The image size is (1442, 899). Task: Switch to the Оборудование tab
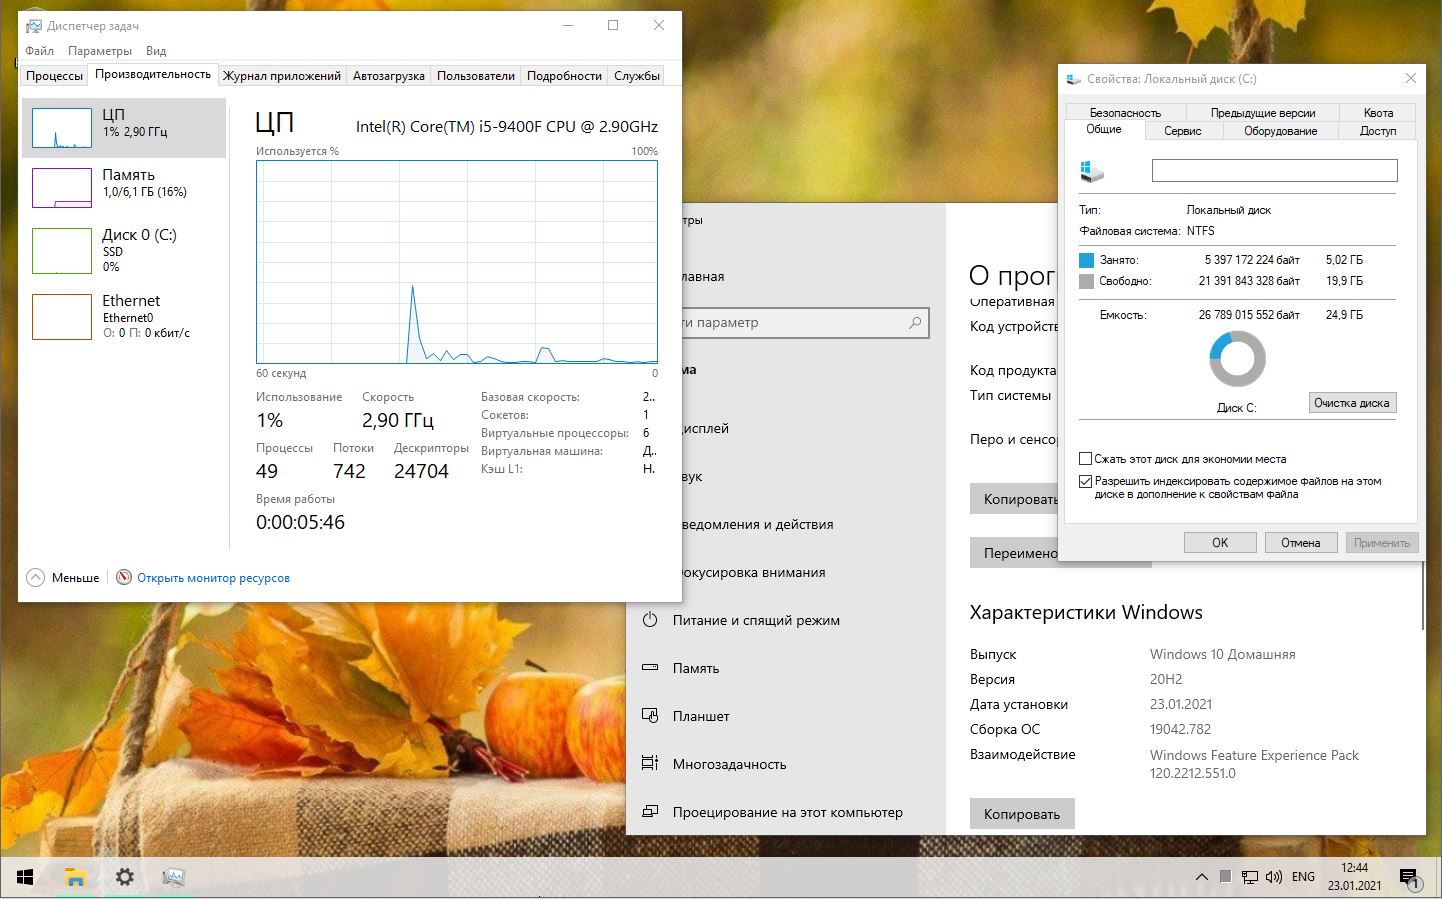pyautogui.click(x=1281, y=131)
